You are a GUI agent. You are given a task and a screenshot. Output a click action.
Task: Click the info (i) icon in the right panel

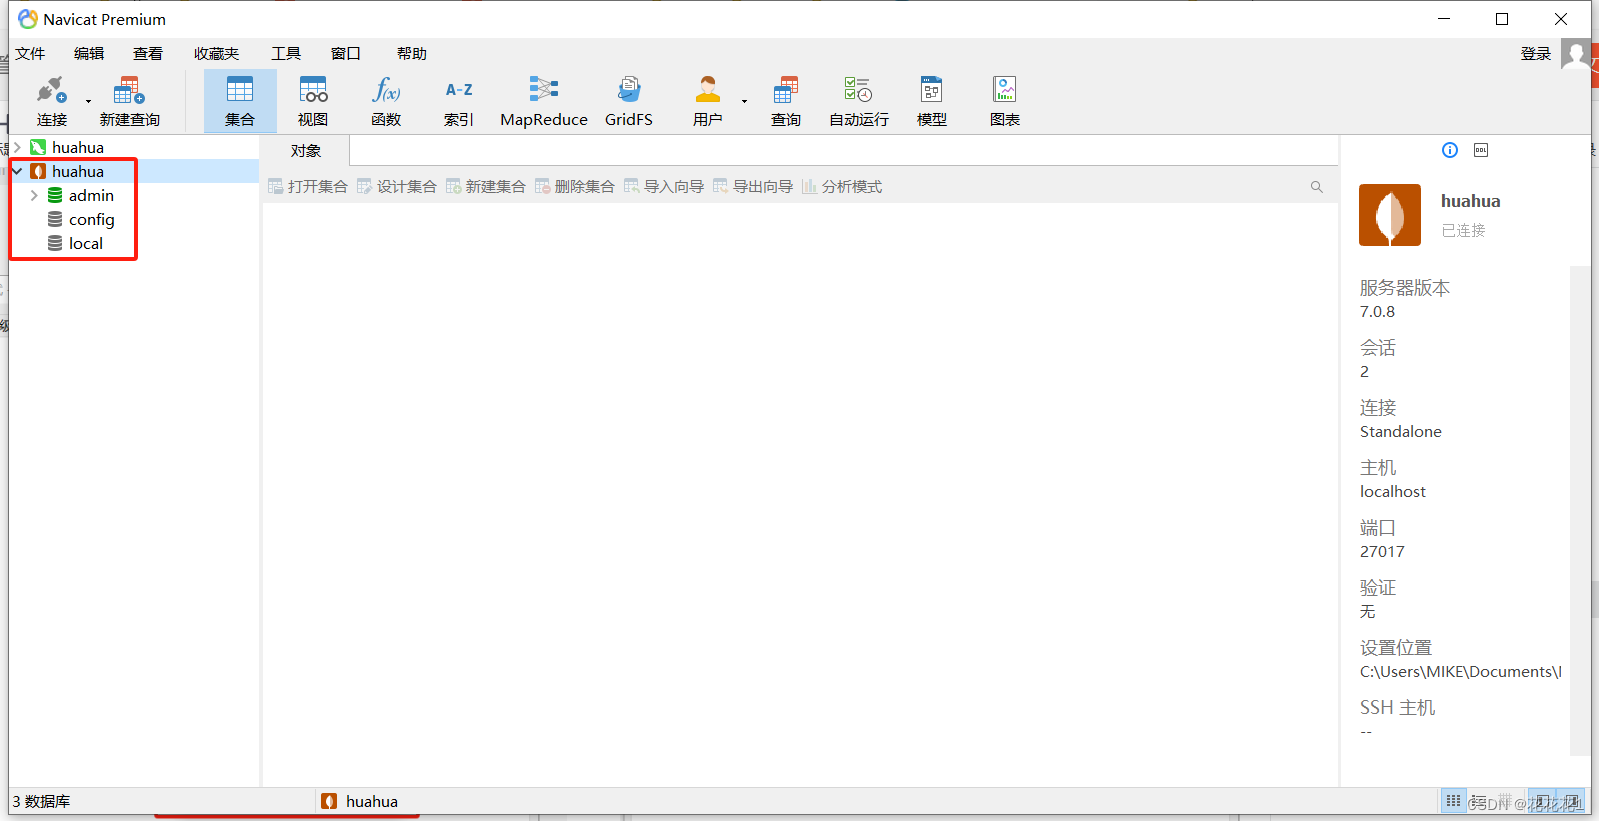[1450, 150]
